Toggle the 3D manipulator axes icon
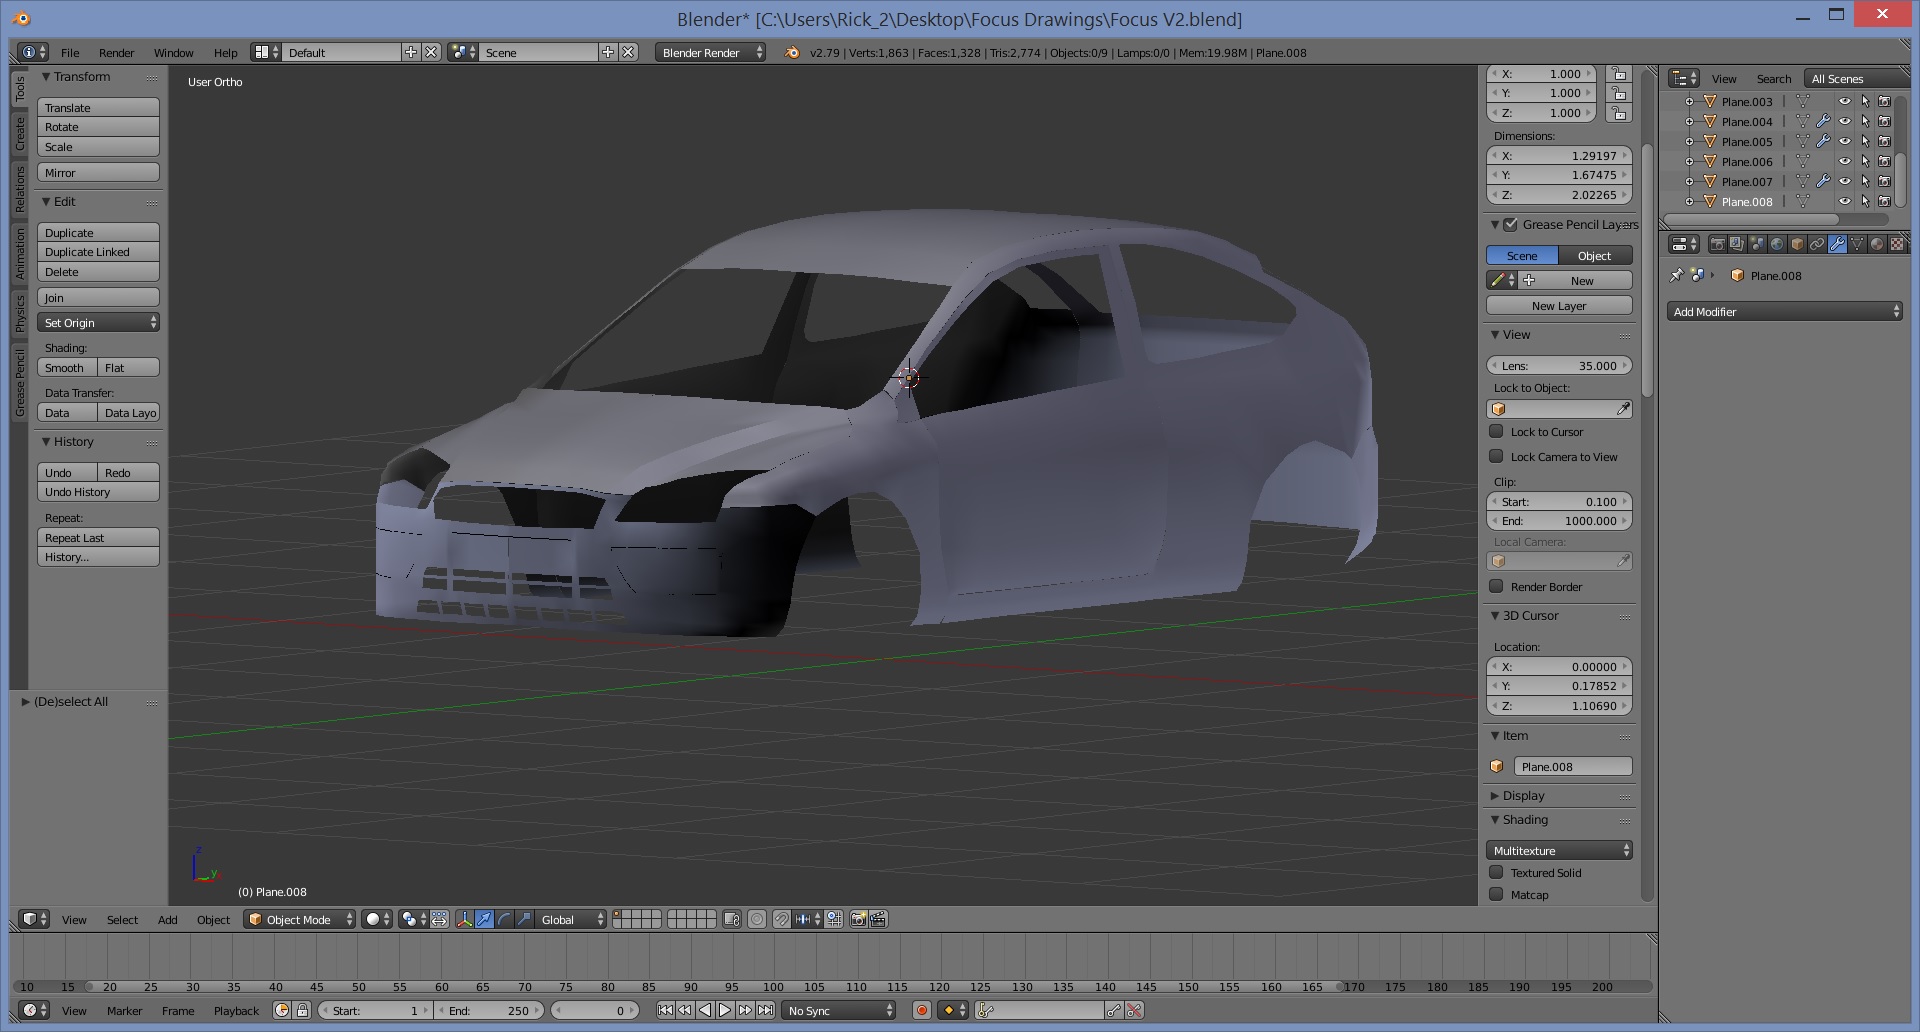This screenshot has height=1033, width=1920. pos(464,920)
